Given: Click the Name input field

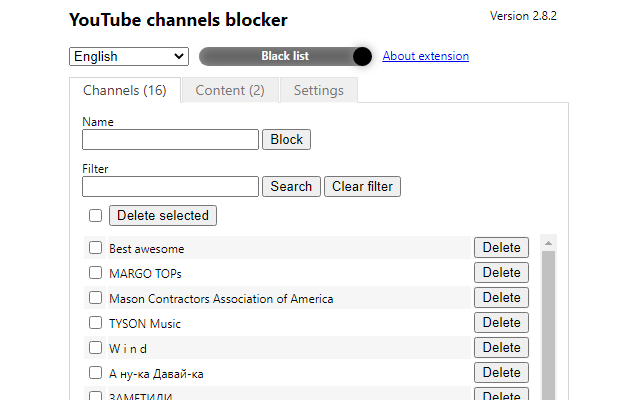Looking at the screenshot, I should tap(170, 139).
